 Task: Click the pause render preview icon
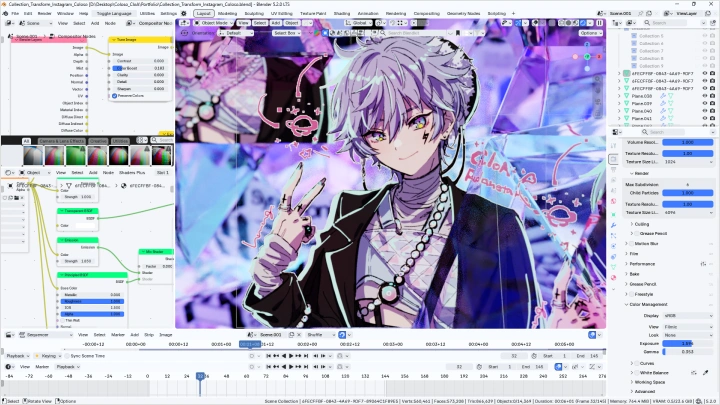click(x=599, y=22)
